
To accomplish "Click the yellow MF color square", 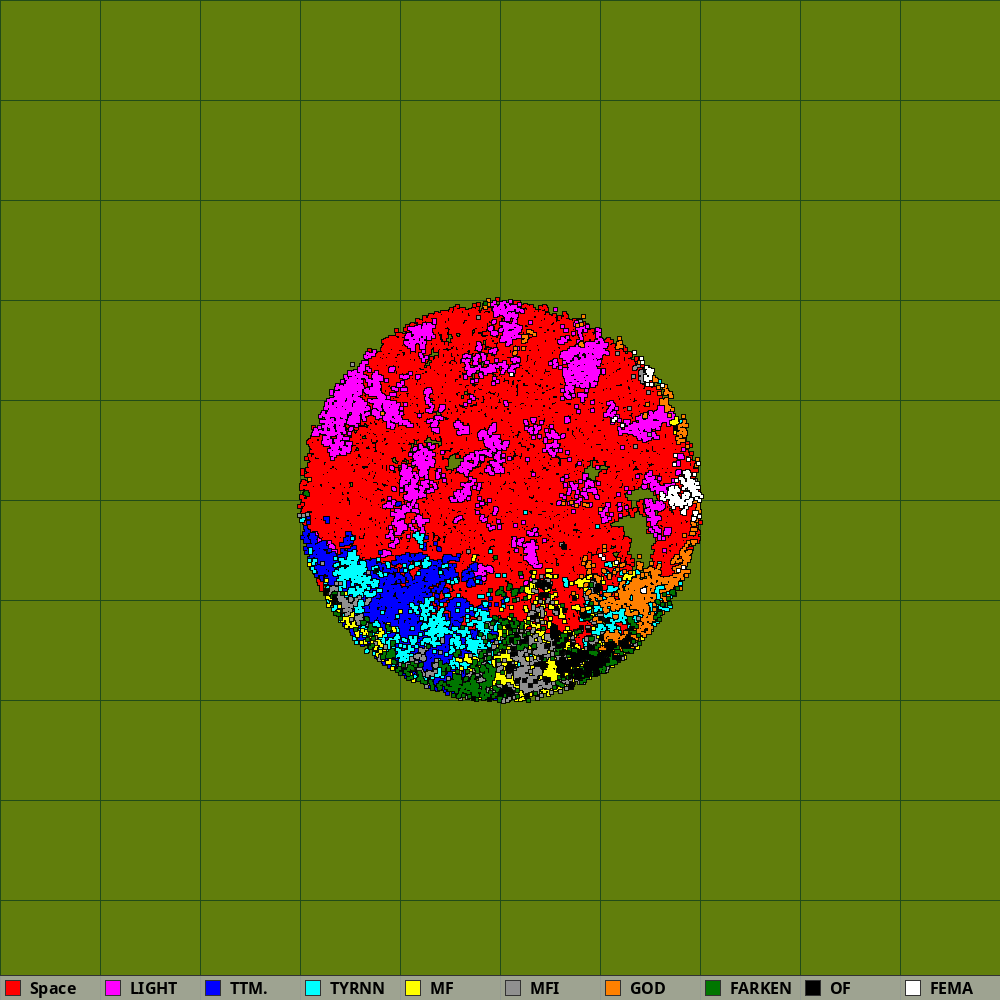I will click(413, 988).
